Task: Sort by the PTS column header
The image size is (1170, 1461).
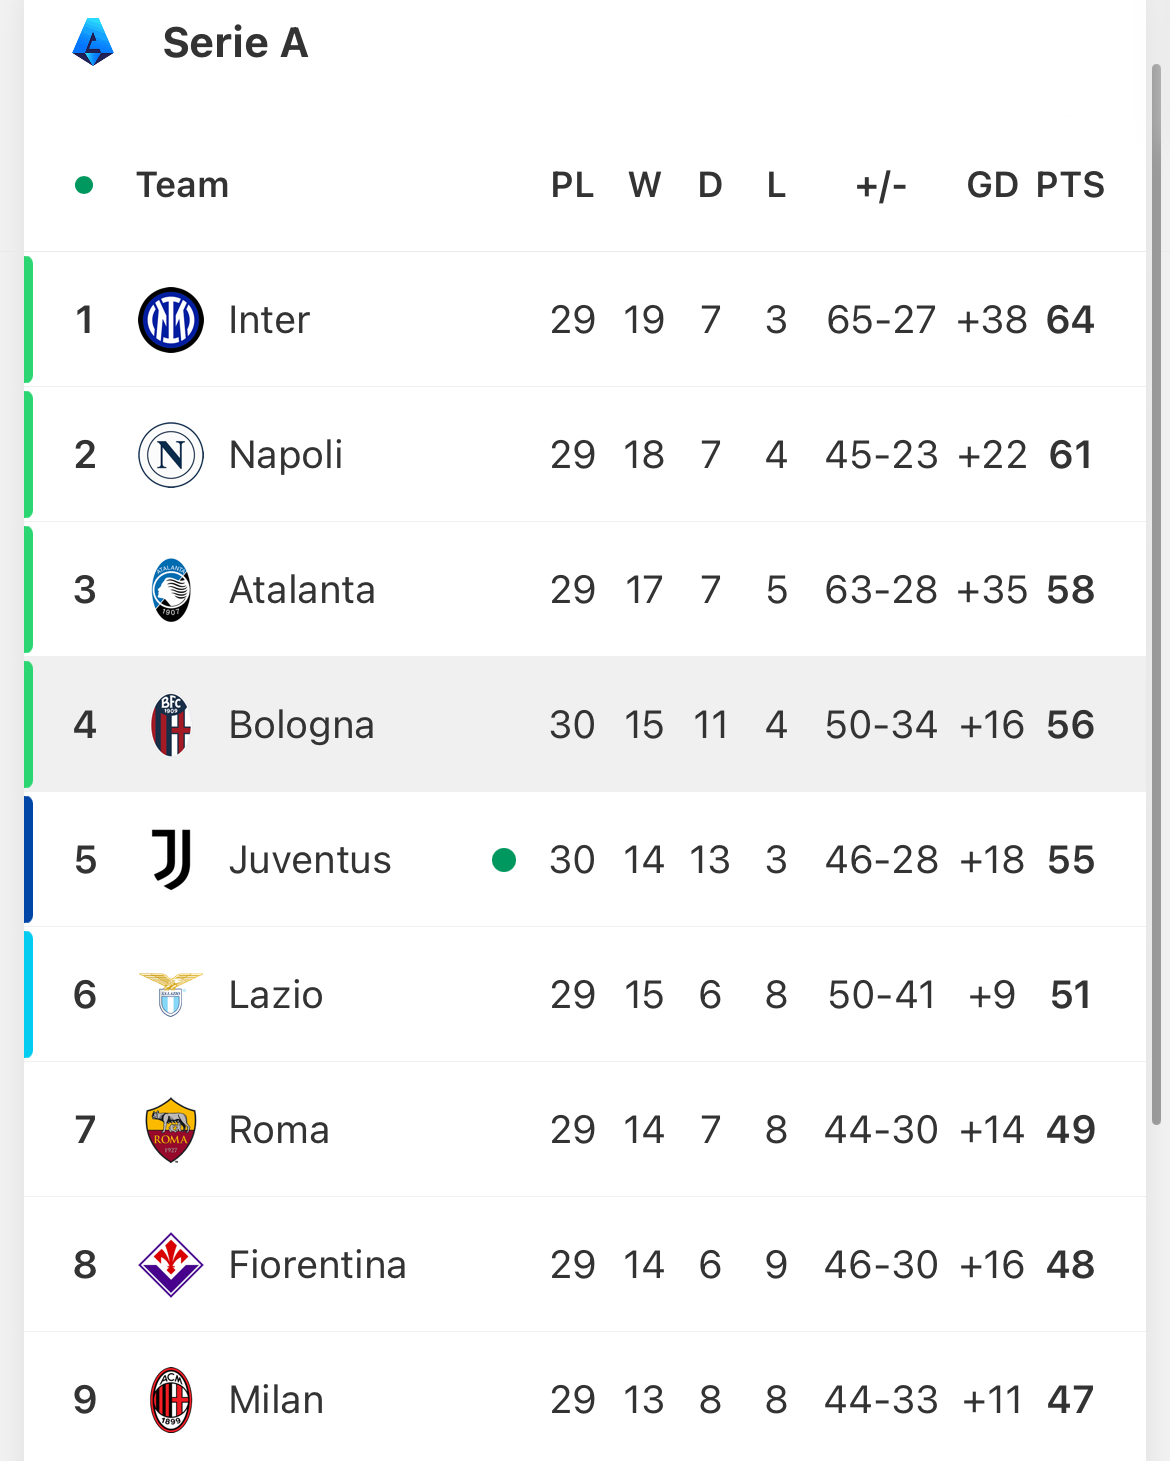Action: point(1070,185)
